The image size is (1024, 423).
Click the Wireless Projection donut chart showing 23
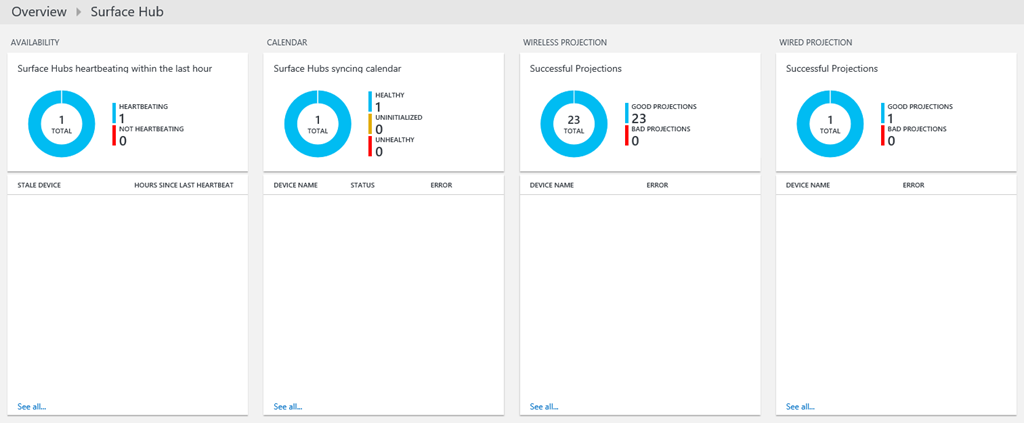click(x=573, y=124)
